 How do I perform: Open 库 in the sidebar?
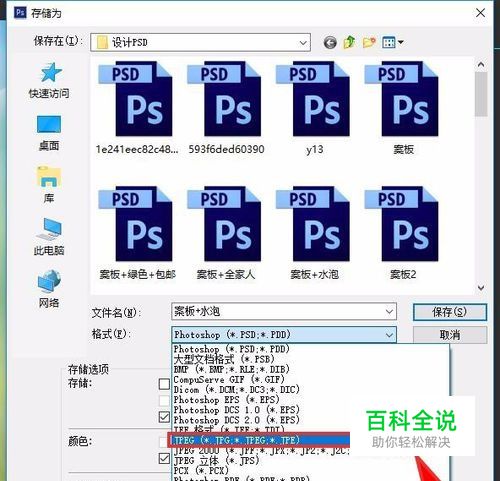(49, 185)
